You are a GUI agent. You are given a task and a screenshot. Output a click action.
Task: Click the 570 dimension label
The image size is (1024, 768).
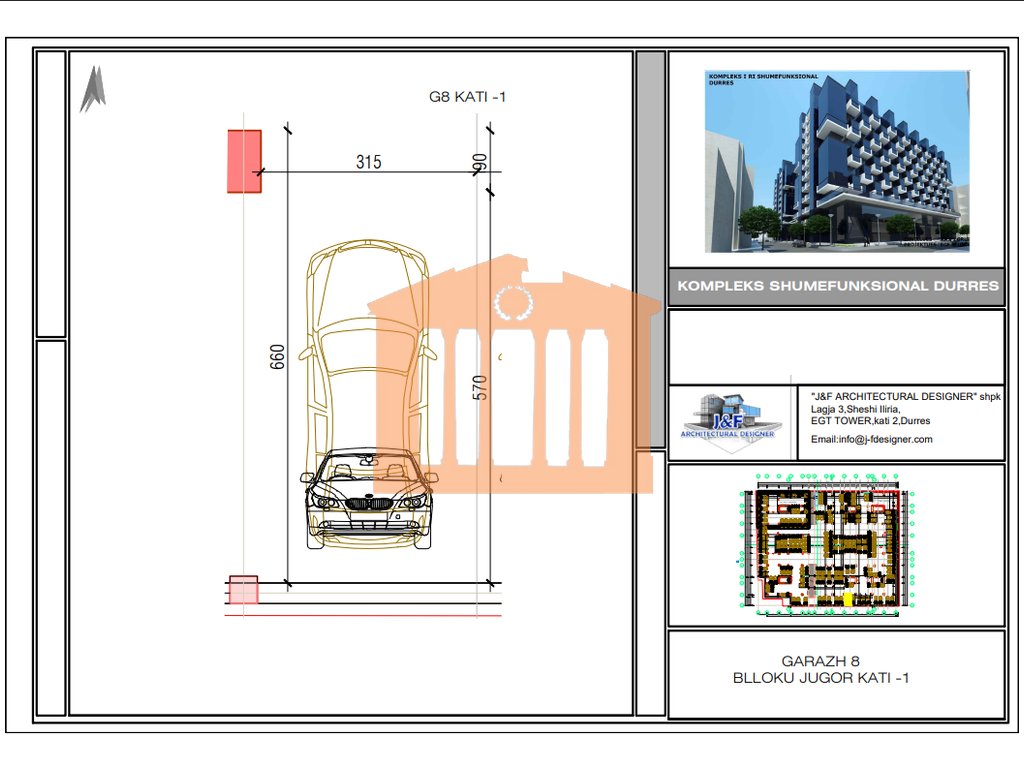480,387
